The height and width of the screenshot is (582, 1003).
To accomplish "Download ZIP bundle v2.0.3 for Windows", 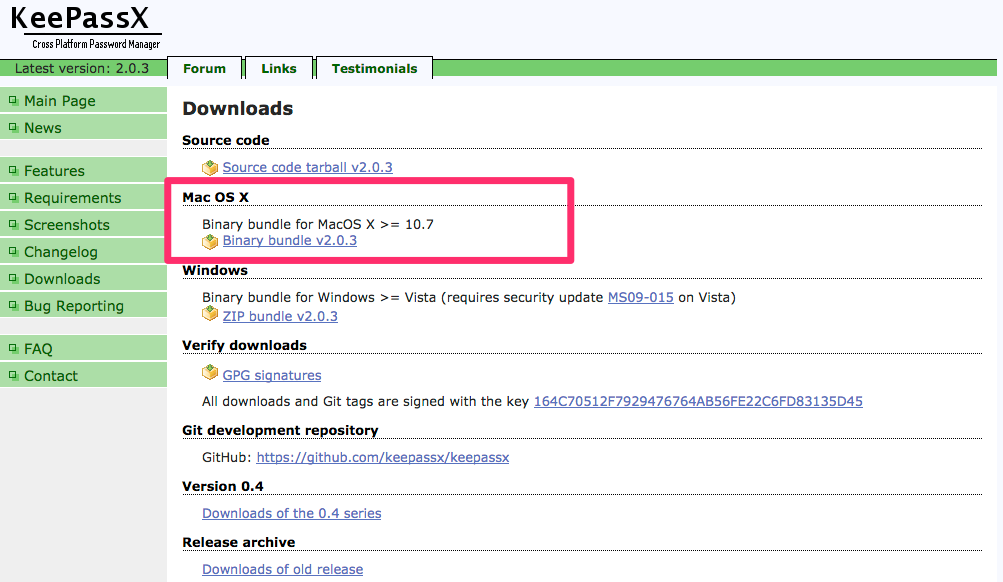I will pos(280,316).
